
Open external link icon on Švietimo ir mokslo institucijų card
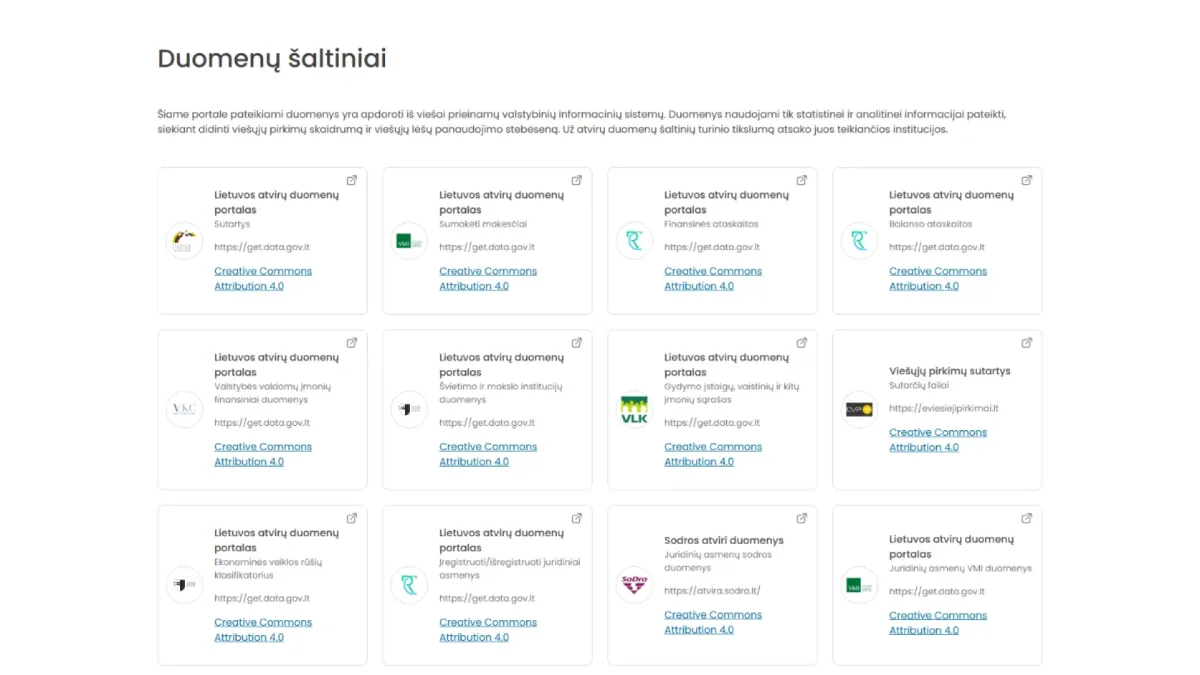[x=577, y=343]
